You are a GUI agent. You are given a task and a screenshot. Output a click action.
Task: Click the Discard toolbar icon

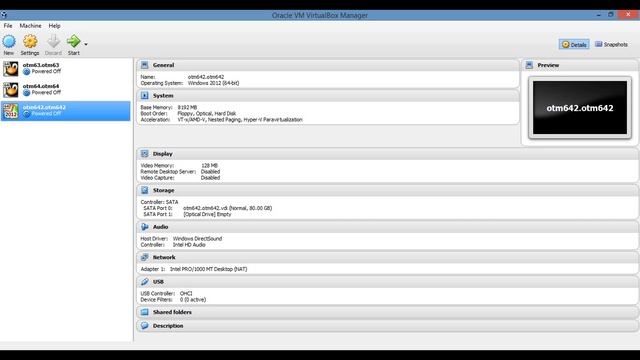(53, 41)
